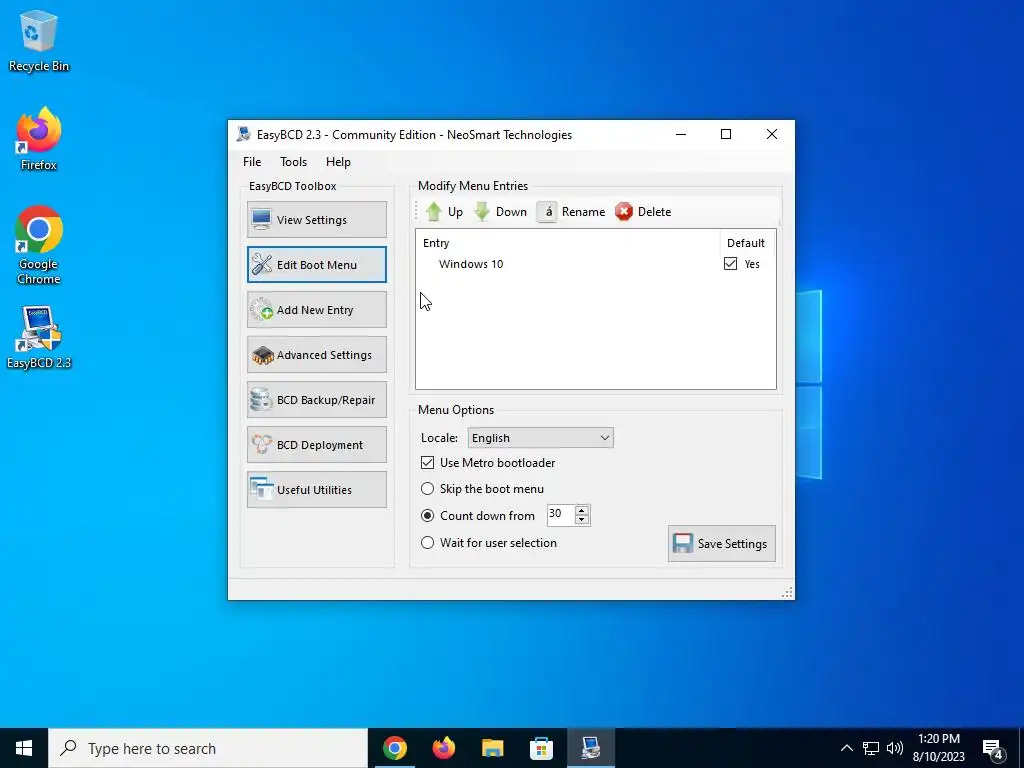The image size is (1024, 768).
Task: Click the Default column header
Action: 746,243
